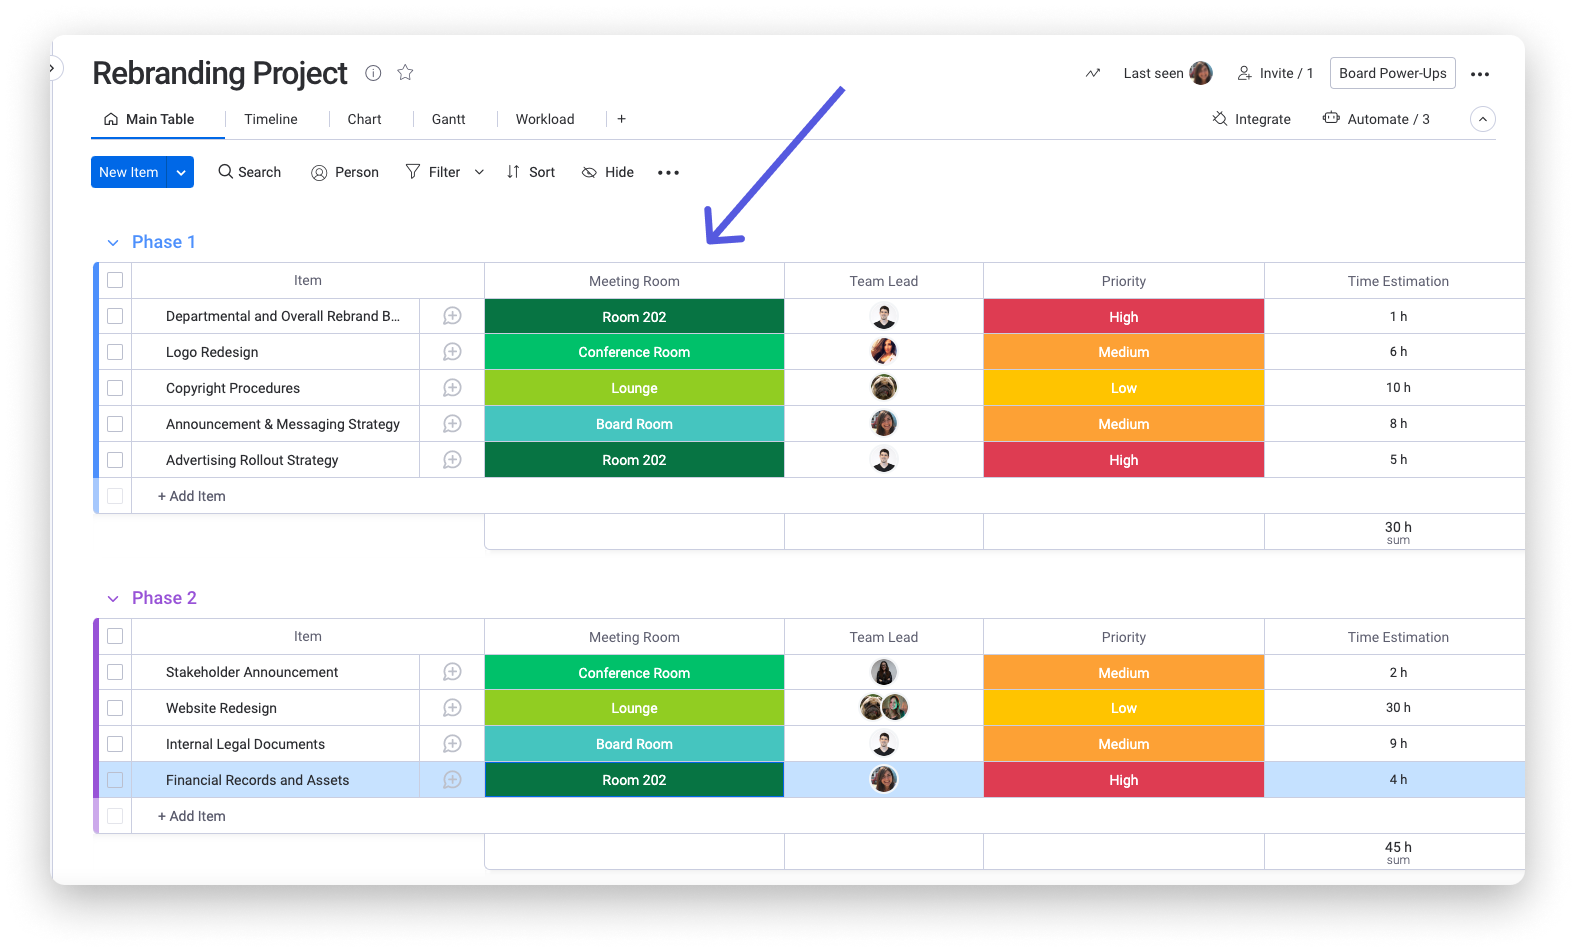Click the Hide columns icon
Image resolution: width=1575 pixels, height=950 pixels.
(x=589, y=172)
